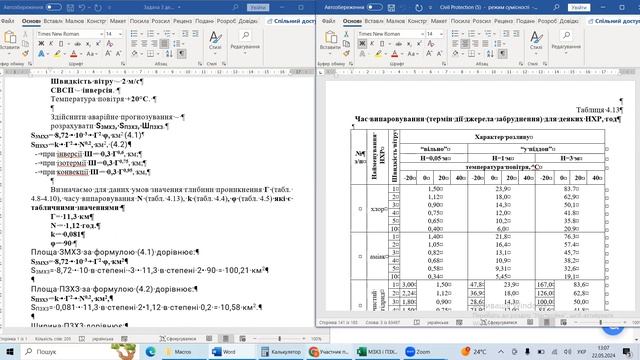Open Стилі gallery in left Word window
This screenshot has width=640, height=360.
point(215,41)
